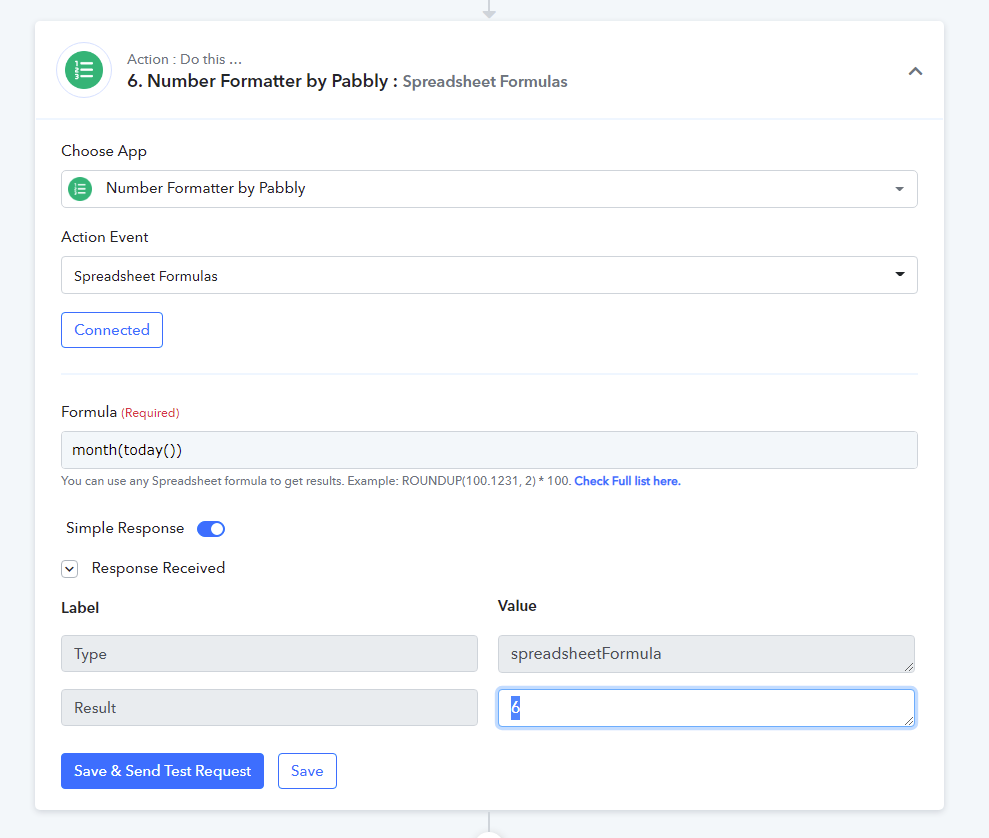Image resolution: width=989 pixels, height=838 pixels.
Task: Click the resize handle of Result value box
Action: 908,721
